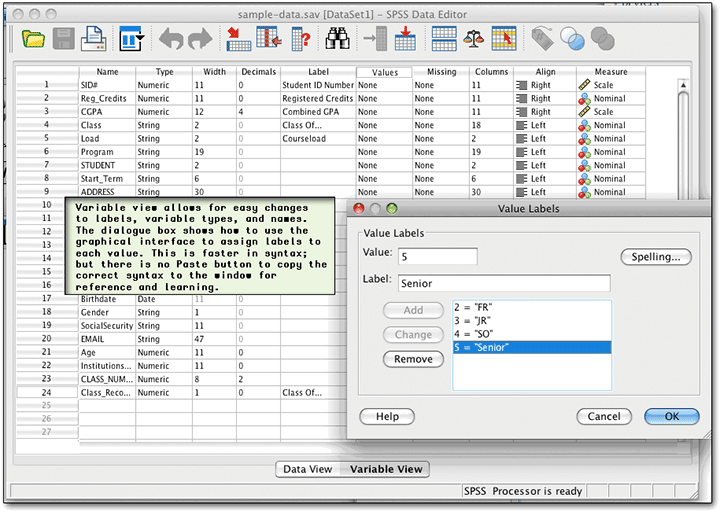
Task: Click the Change button in Value Labels
Action: (413, 334)
